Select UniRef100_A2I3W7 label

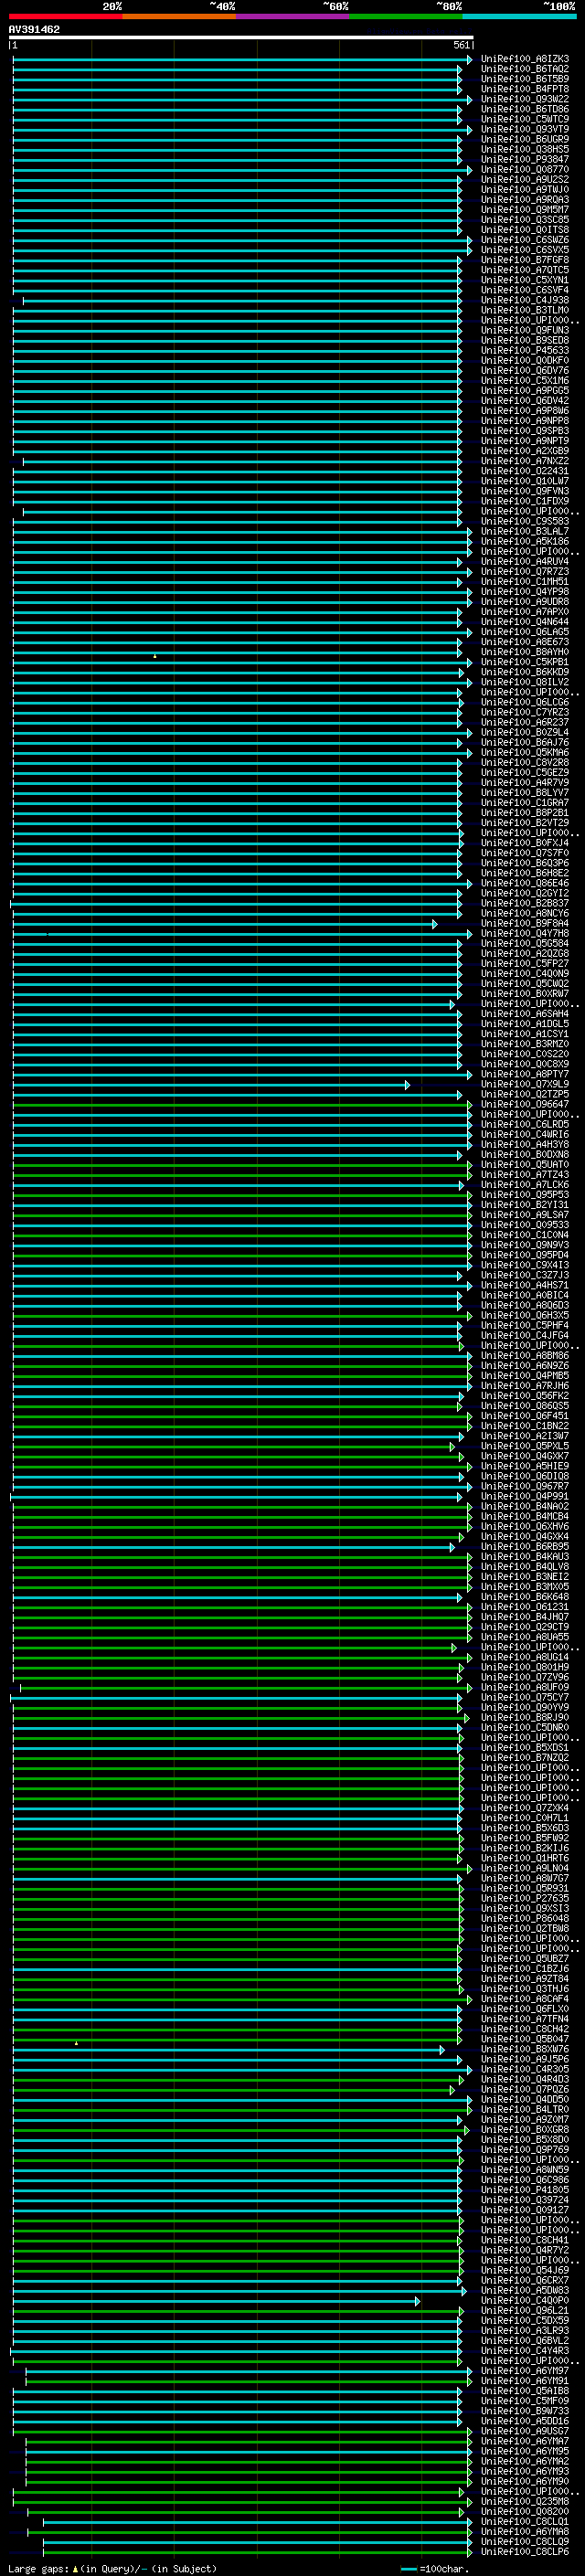[525, 1436]
